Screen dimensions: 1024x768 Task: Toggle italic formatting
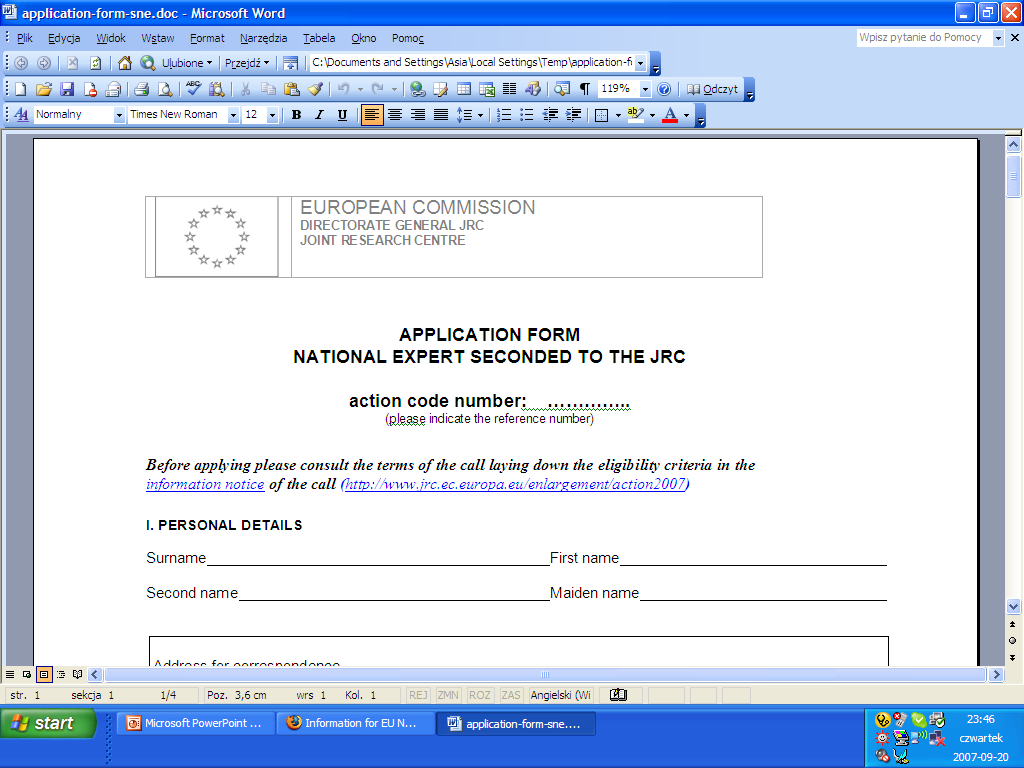point(319,115)
